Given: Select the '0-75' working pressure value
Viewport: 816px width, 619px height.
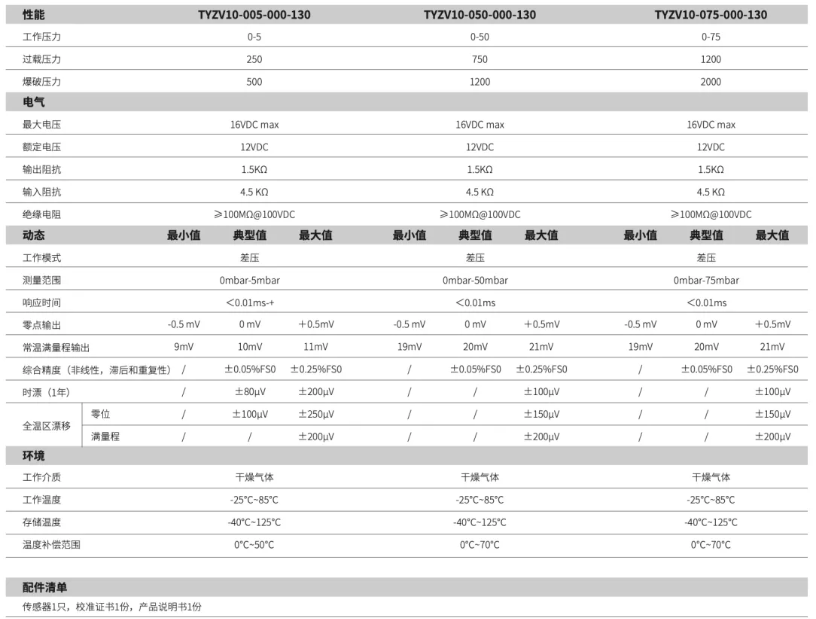Looking at the screenshot, I should point(710,37).
